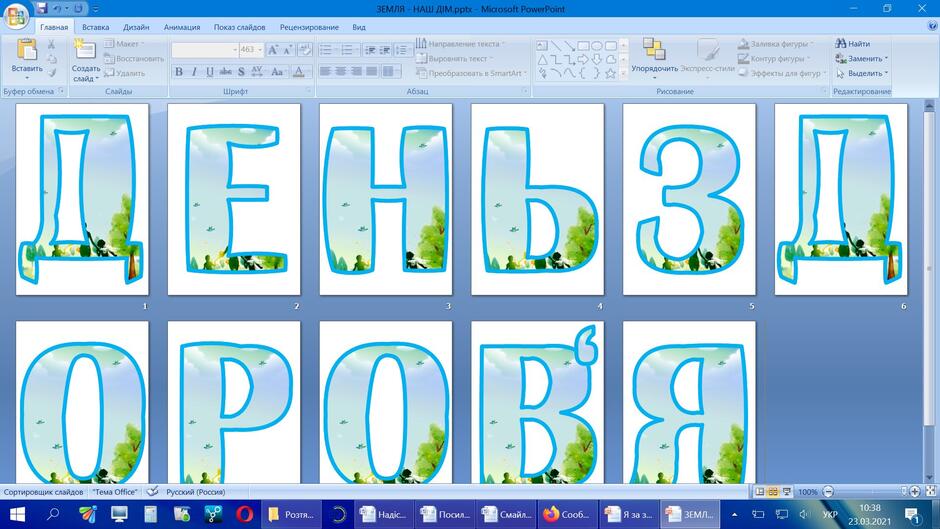Click the Выделить select button

(x=862, y=73)
